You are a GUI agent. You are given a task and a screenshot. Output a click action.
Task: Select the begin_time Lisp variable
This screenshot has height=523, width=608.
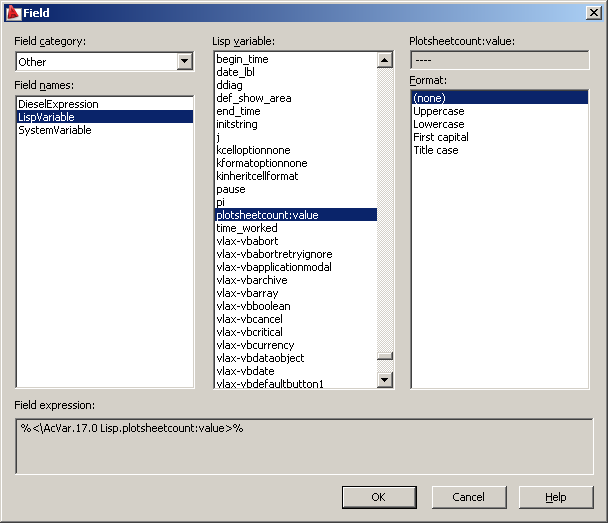coord(296,59)
